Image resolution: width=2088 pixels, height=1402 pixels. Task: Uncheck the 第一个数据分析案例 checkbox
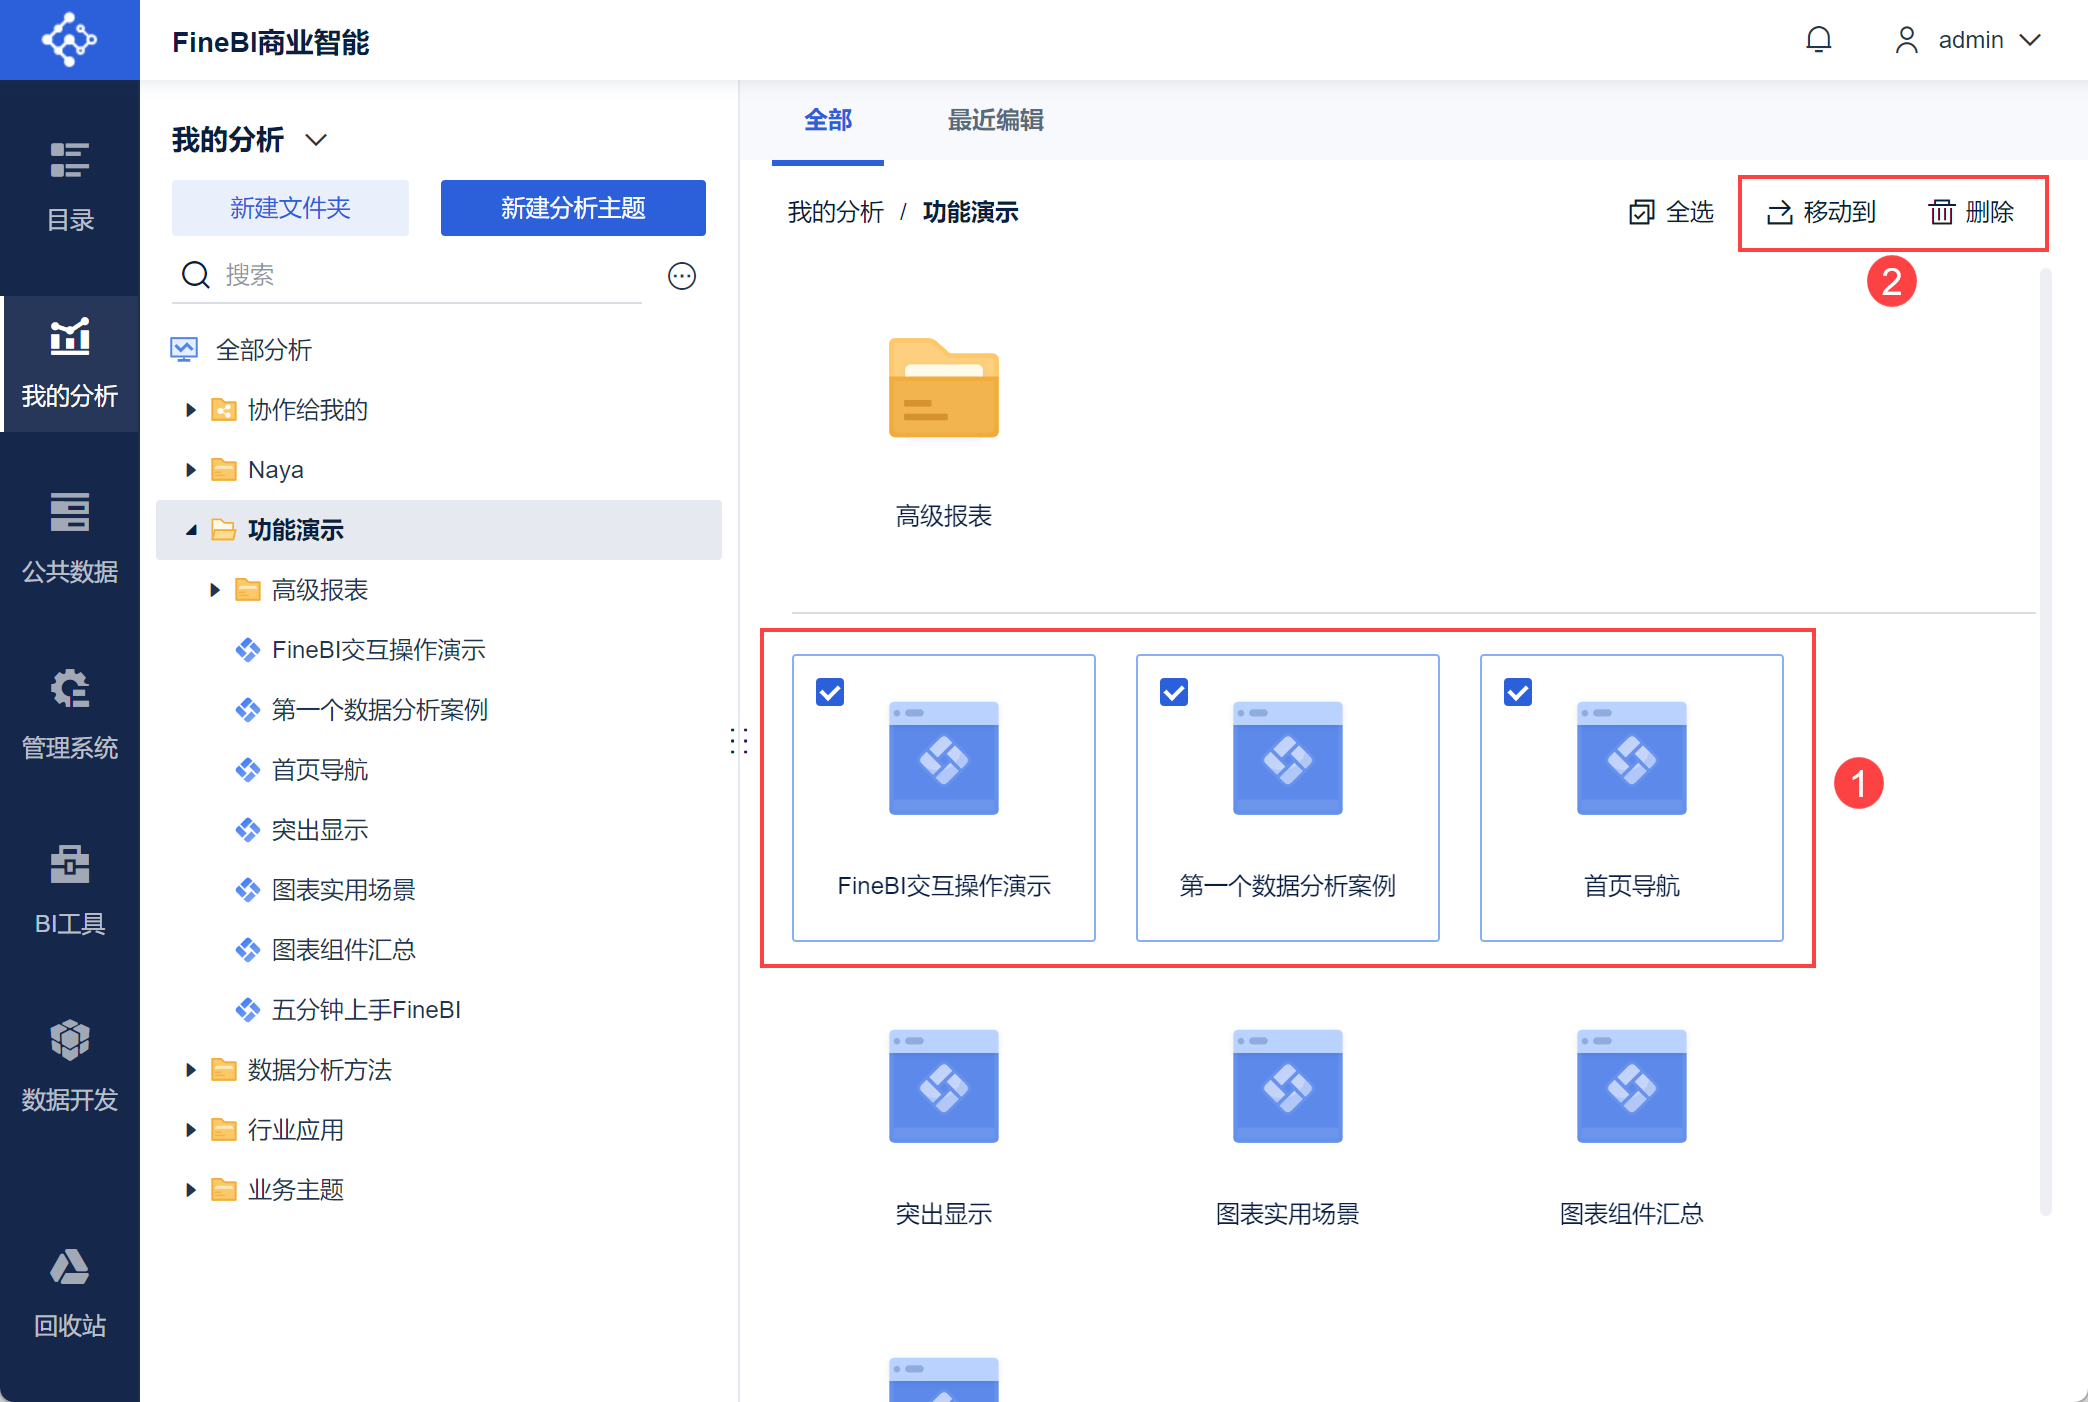1174,692
